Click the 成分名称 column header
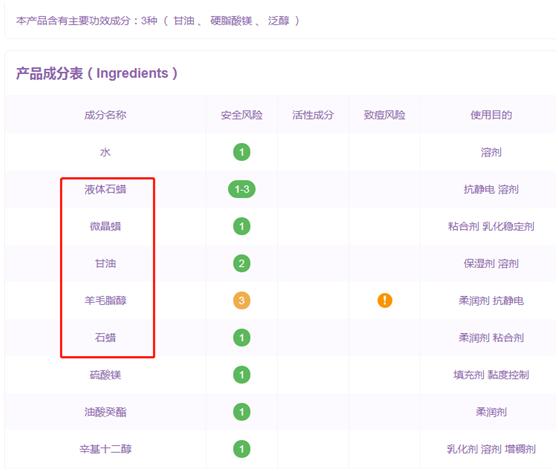 (105, 115)
